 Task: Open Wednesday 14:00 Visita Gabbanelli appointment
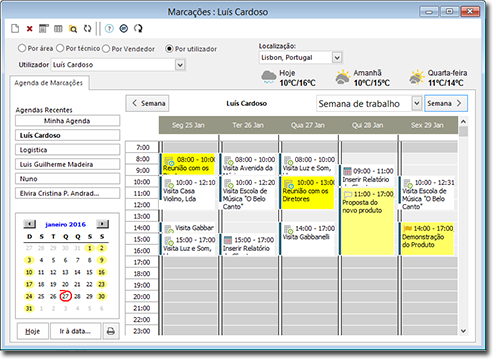click(307, 239)
